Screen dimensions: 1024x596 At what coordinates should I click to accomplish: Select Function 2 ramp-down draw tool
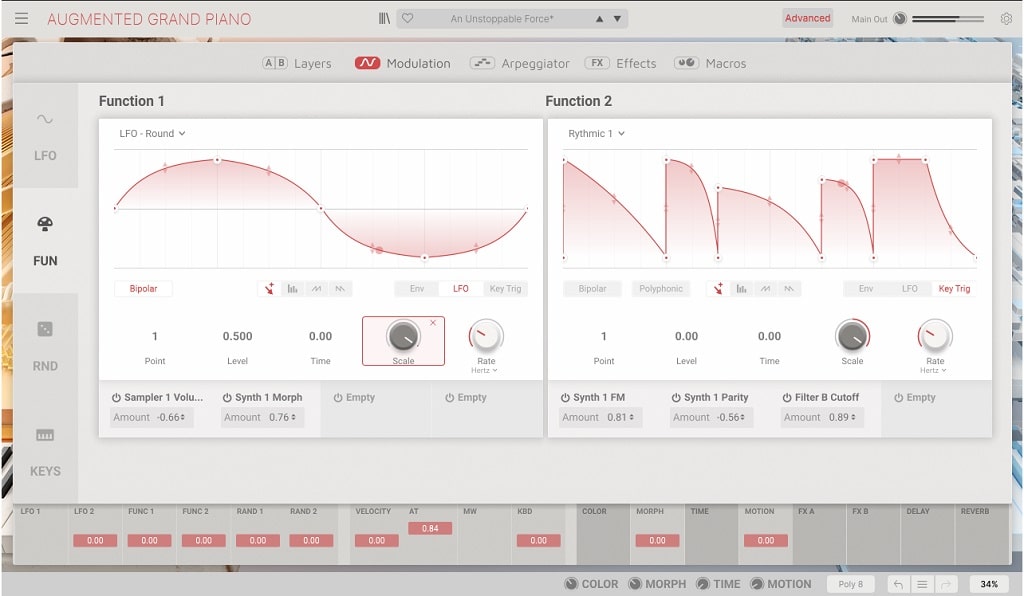(789, 289)
